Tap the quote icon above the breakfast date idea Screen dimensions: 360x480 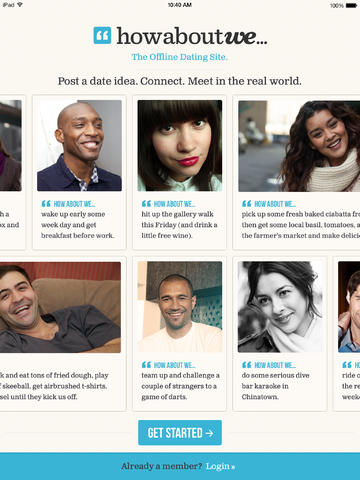(x=46, y=203)
